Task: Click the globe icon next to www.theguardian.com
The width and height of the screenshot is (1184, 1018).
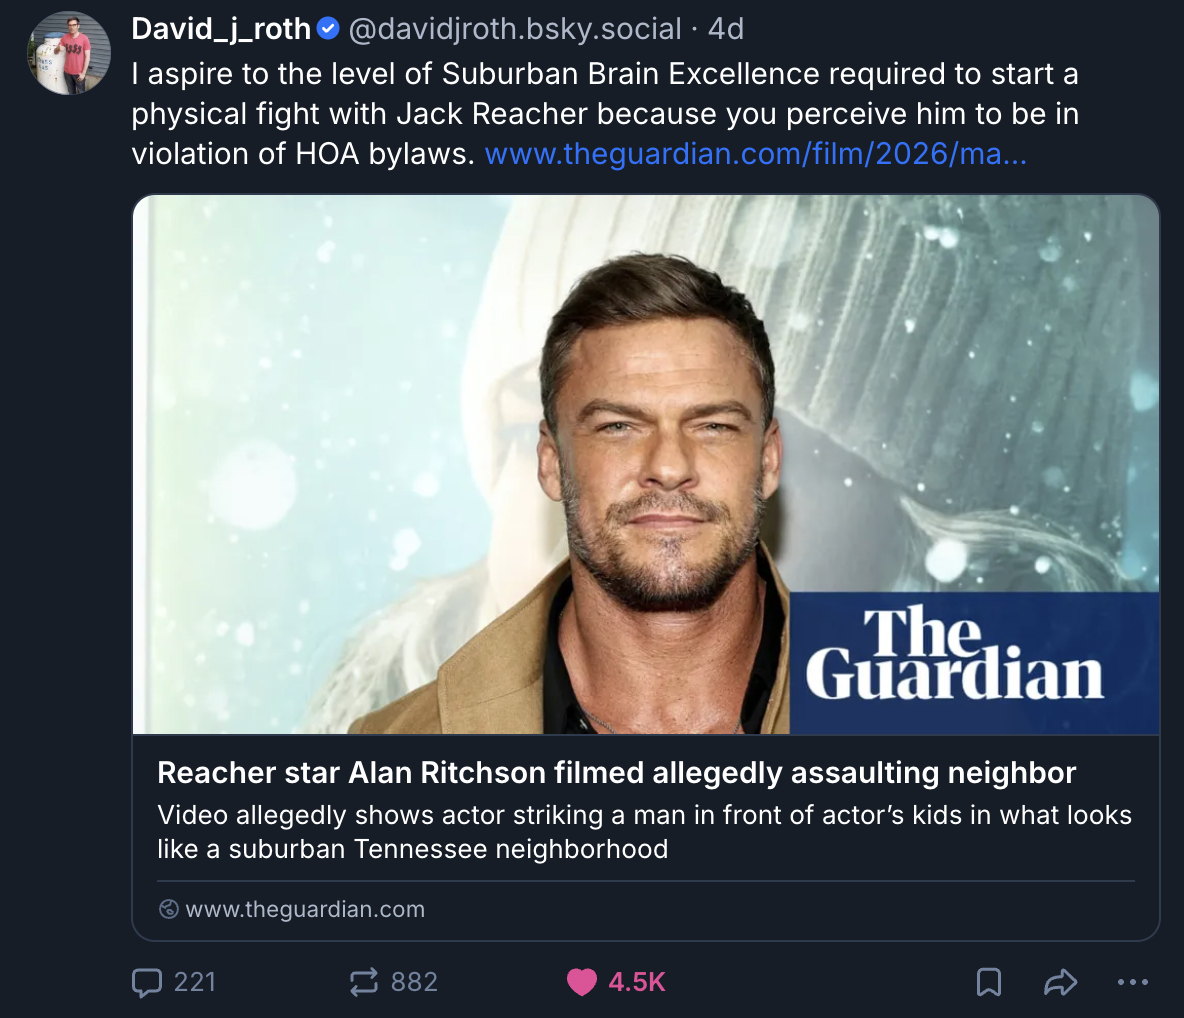Action: coord(168,909)
